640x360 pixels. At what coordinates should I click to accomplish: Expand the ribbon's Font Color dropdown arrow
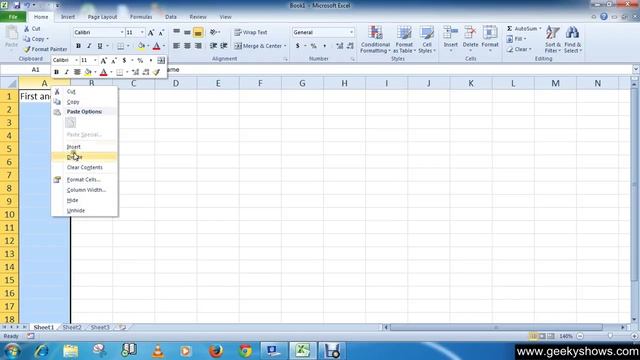[164, 46]
